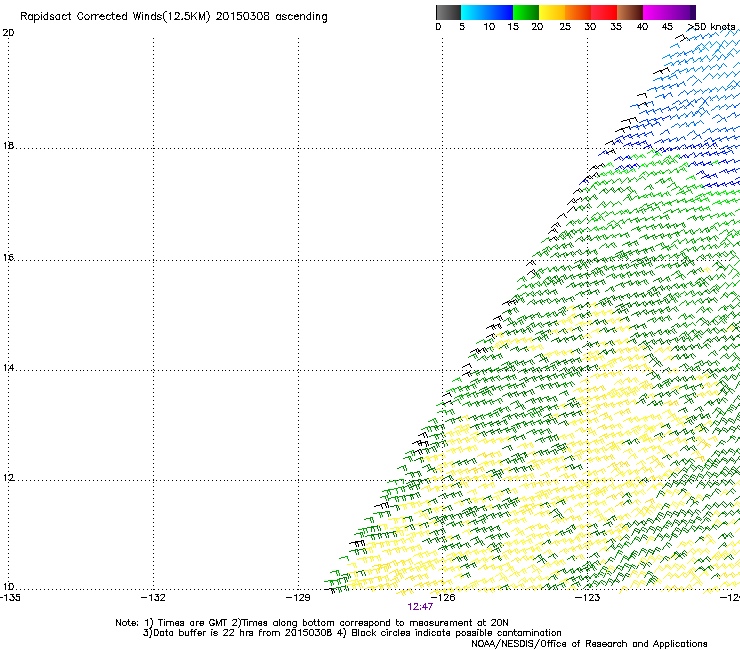
Task: Click the yellow 20-25 knots legend segment
Action: pyautogui.click(x=552, y=12)
